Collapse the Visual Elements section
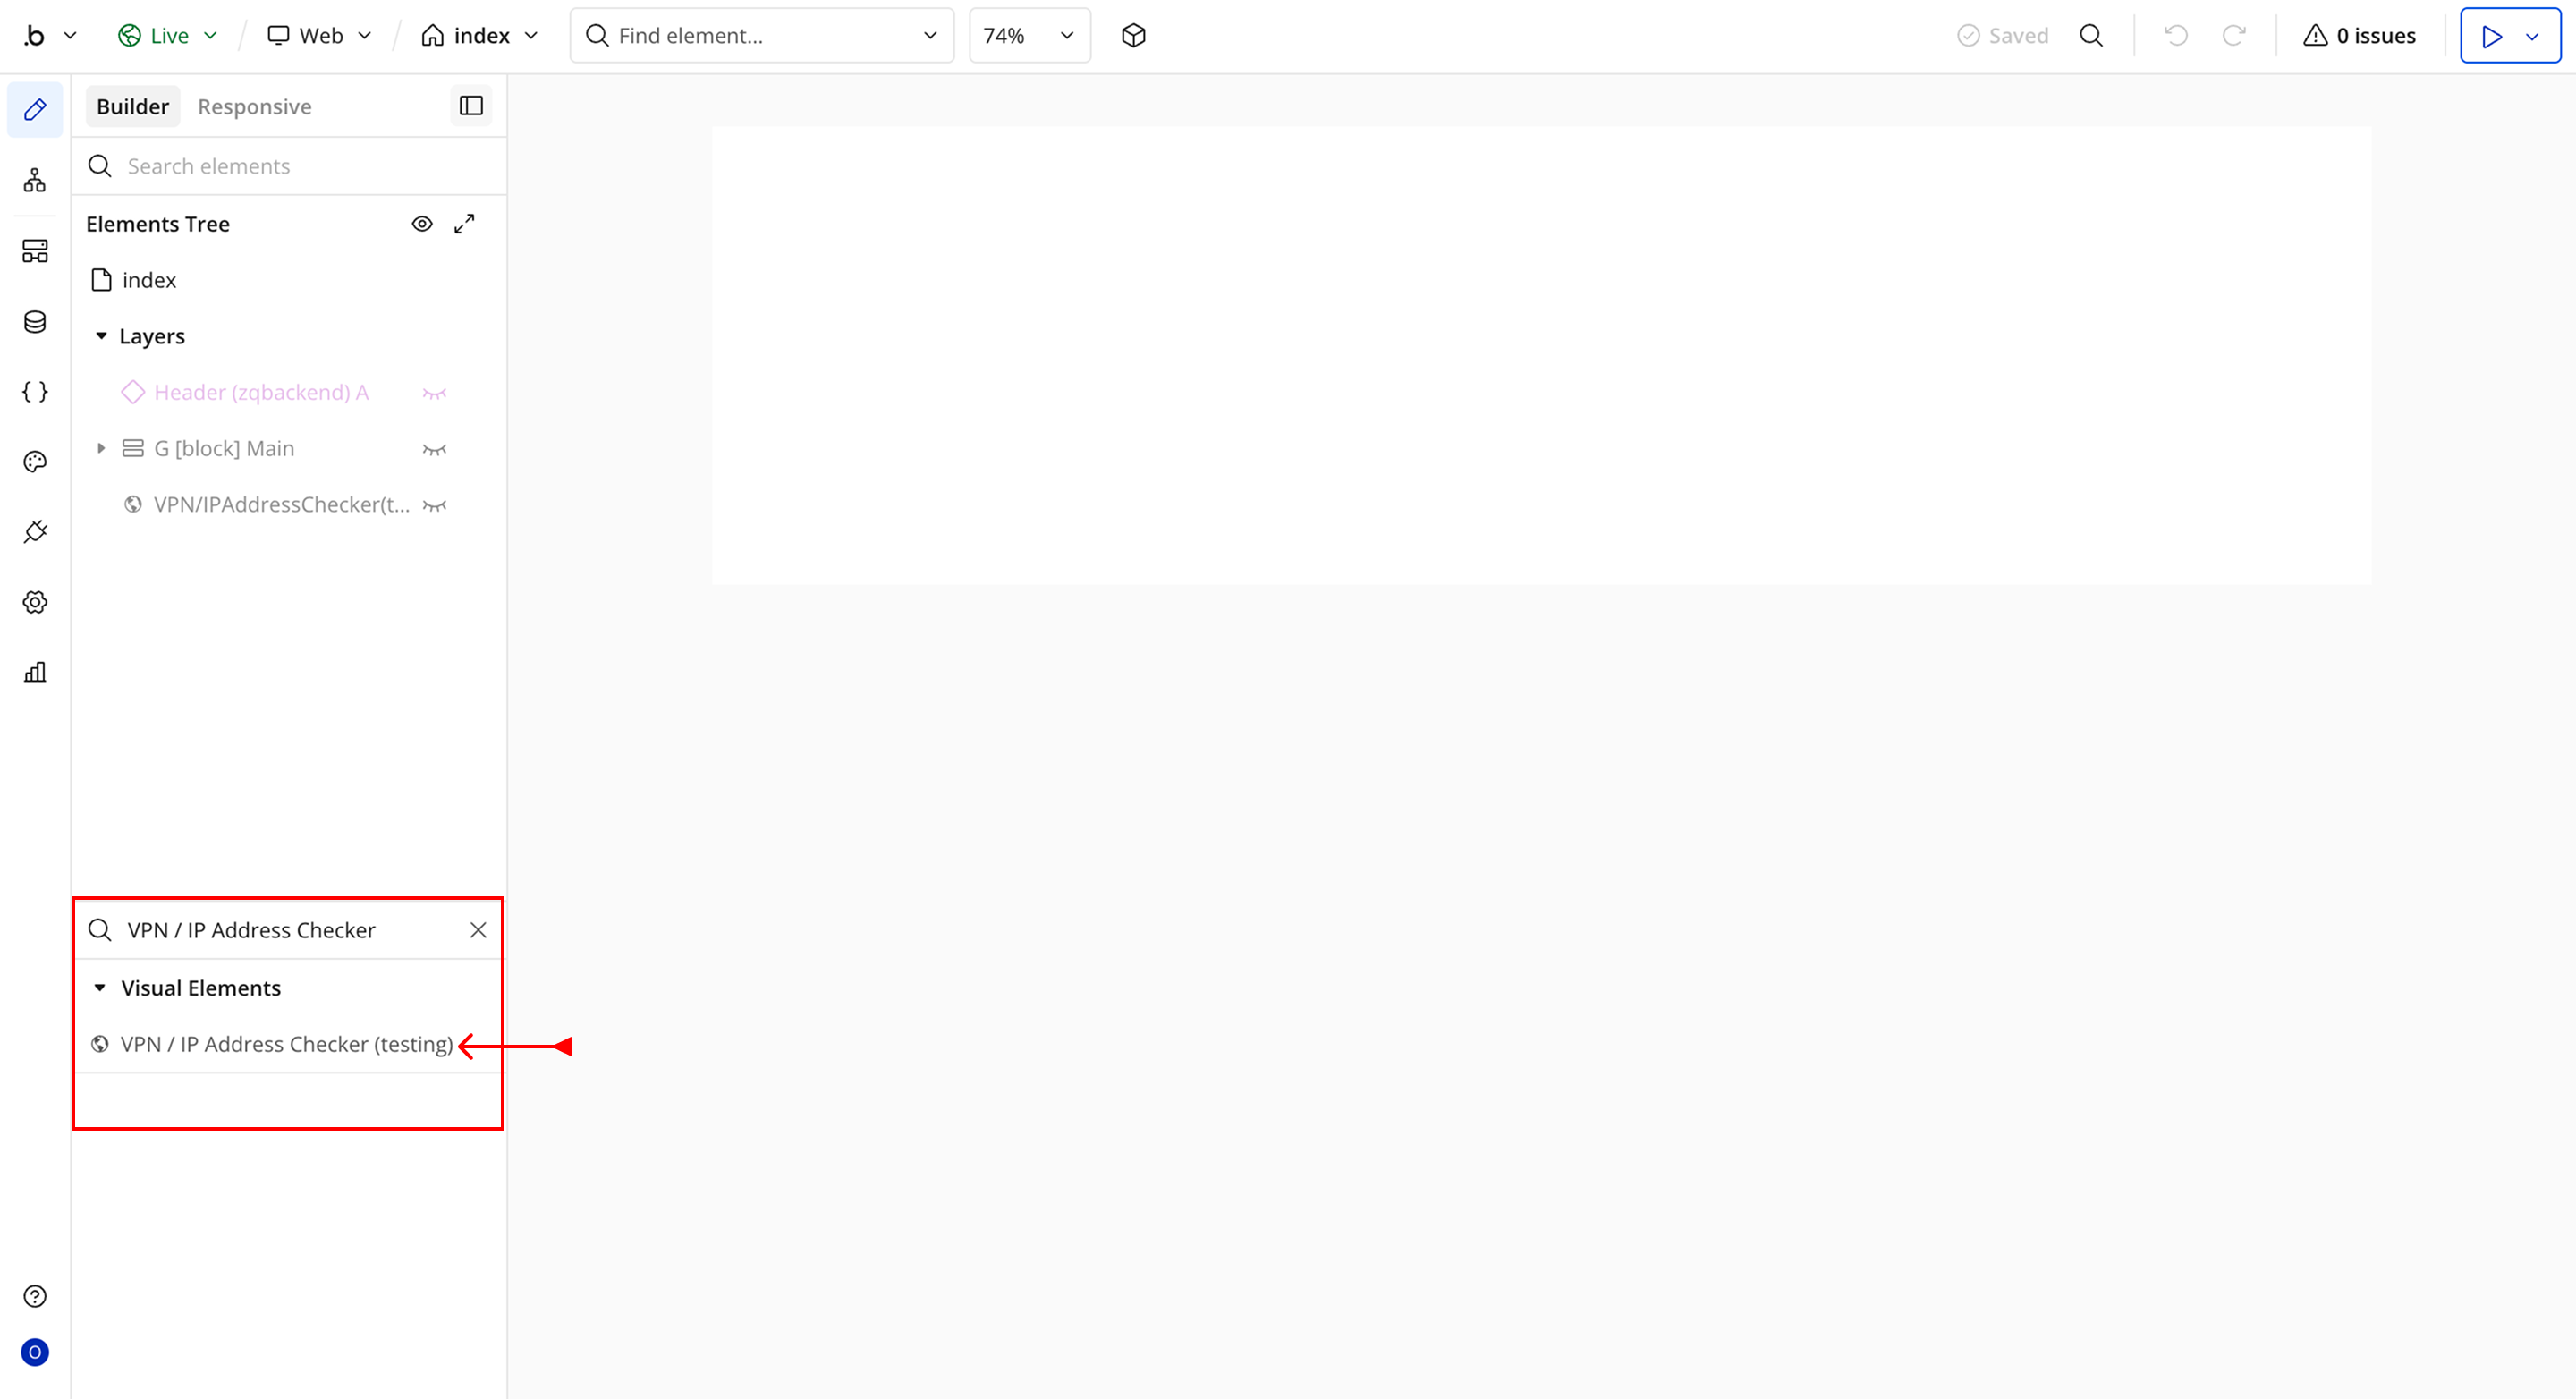The width and height of the screenshot is (2576, 1399). [100, 988]
